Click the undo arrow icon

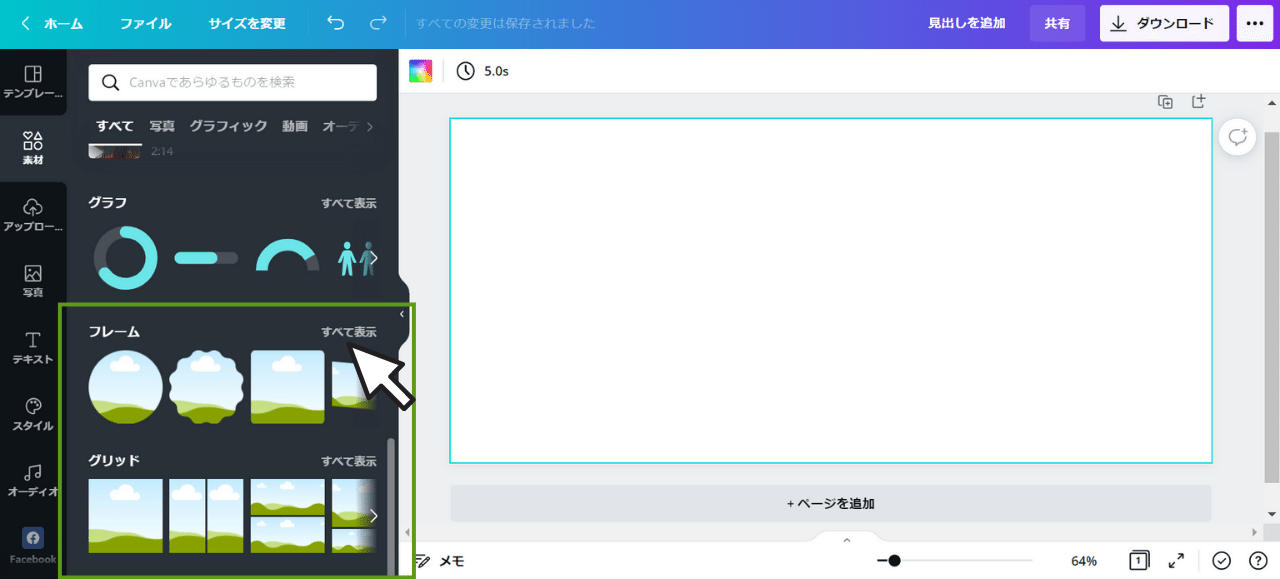336,23
